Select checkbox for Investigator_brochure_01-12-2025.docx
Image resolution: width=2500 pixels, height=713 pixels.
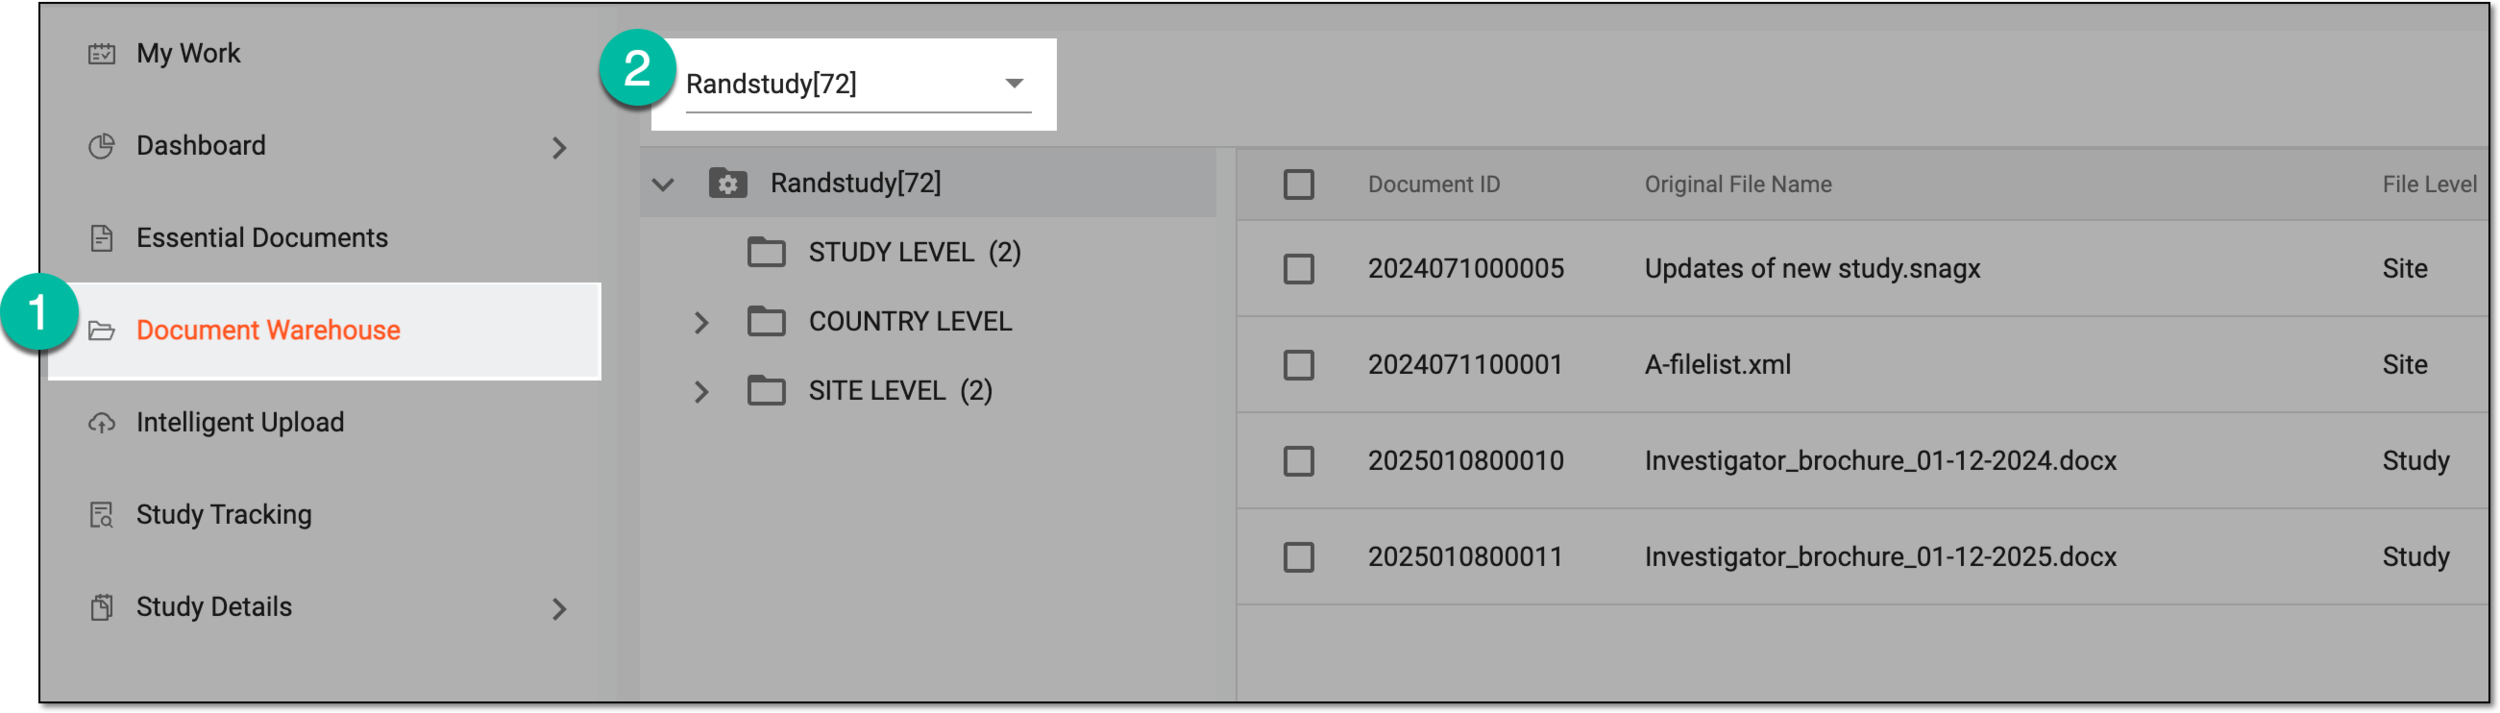click(x=1299, y=557)
